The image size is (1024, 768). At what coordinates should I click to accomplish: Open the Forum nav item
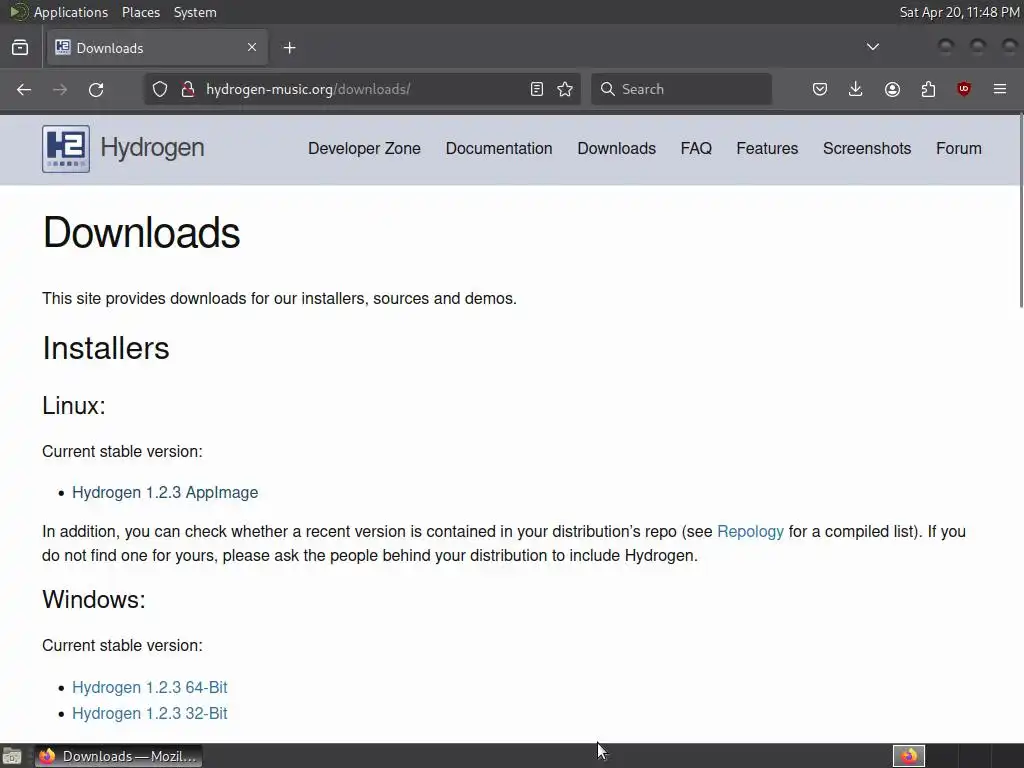[x=959, y=148]
